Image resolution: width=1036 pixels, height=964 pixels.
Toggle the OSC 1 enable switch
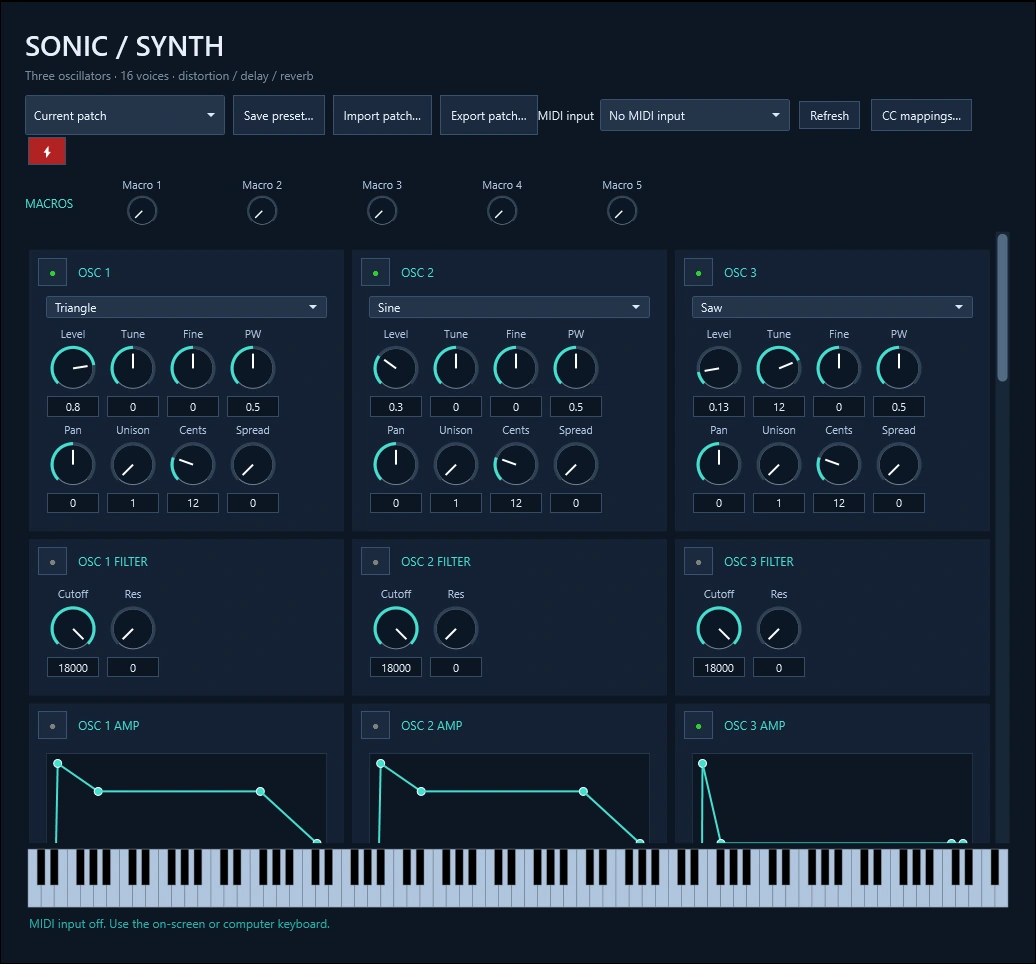[x=52, y=272]
